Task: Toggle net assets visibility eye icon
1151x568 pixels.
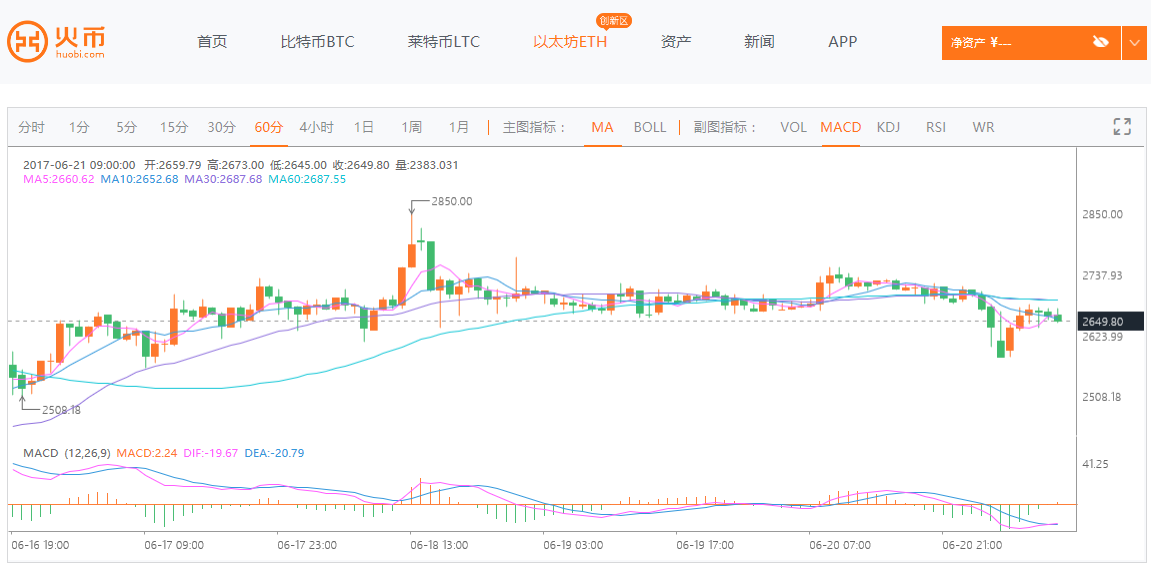Action: pyautogui.click(x=1101, y=42)
